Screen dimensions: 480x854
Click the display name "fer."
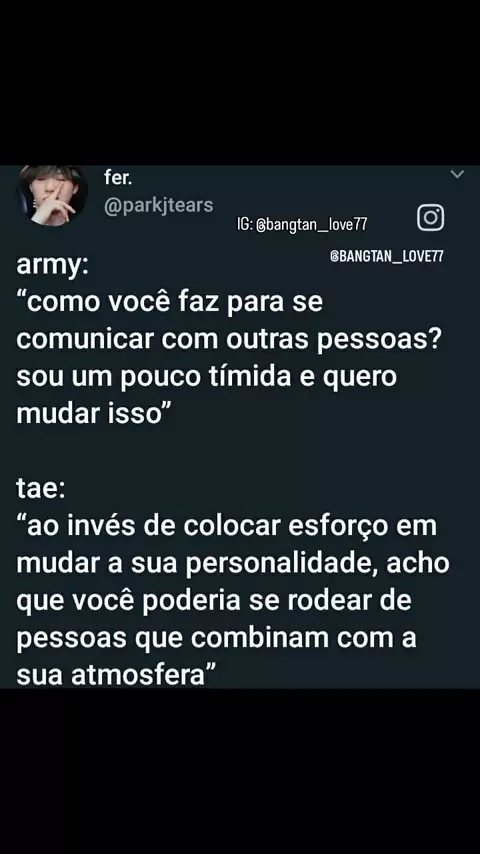(x=118, y=177)
